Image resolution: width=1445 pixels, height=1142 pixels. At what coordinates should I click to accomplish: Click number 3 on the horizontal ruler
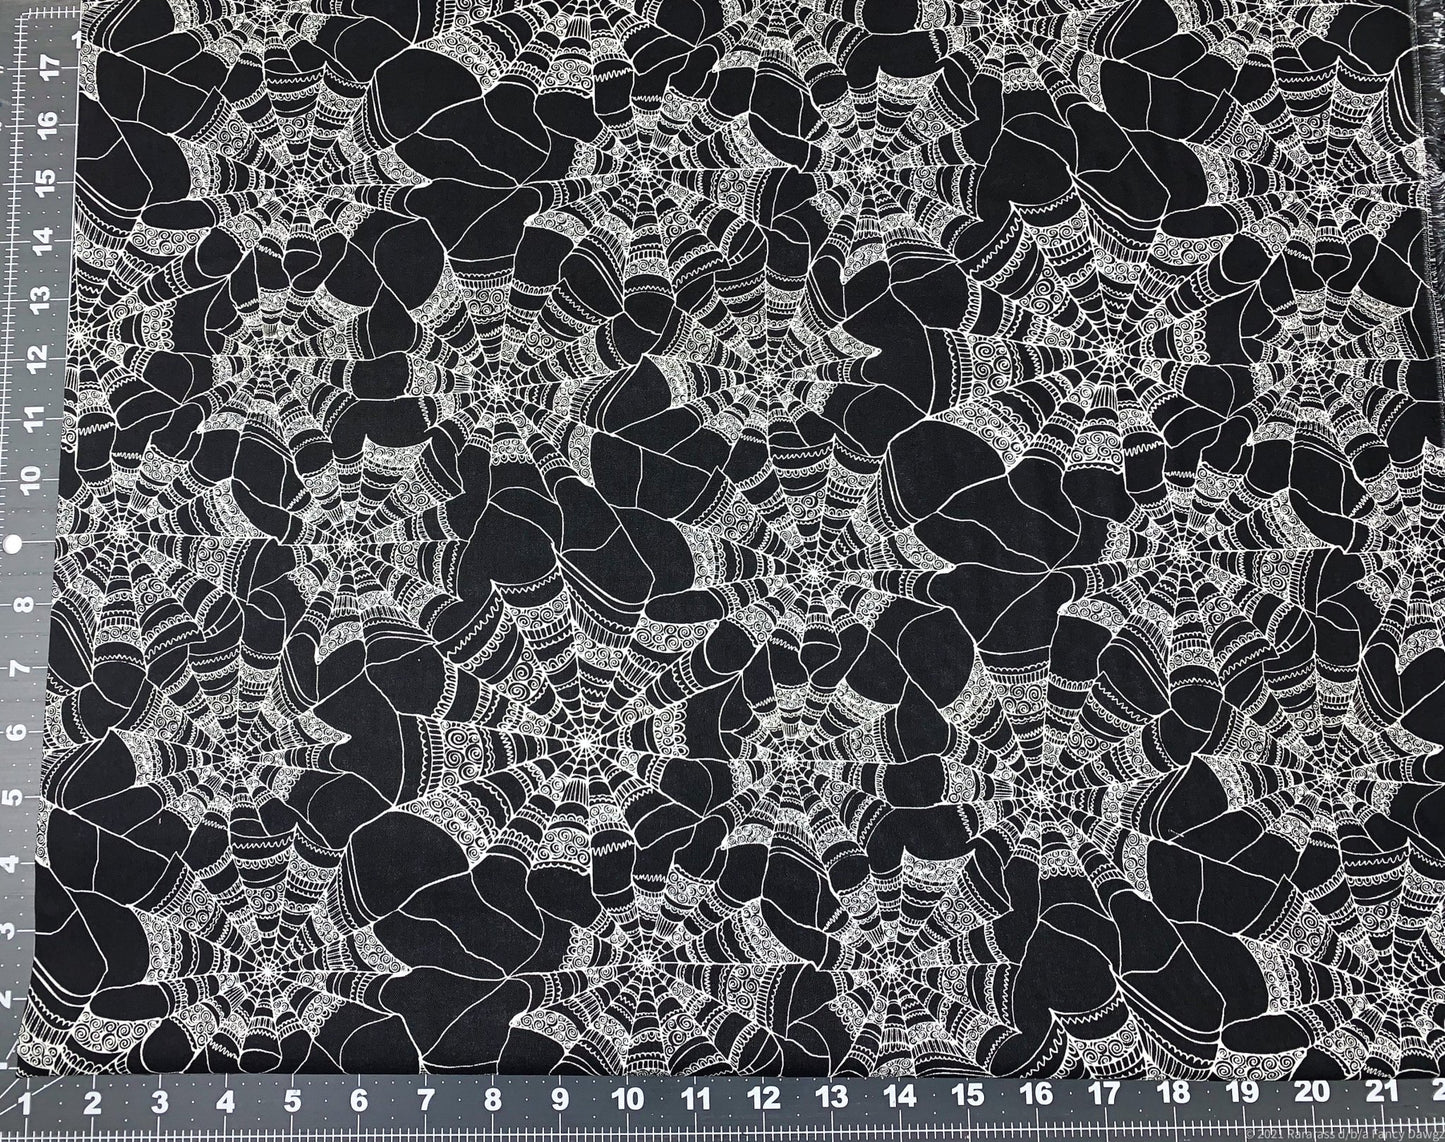[x=160, y=1103]
